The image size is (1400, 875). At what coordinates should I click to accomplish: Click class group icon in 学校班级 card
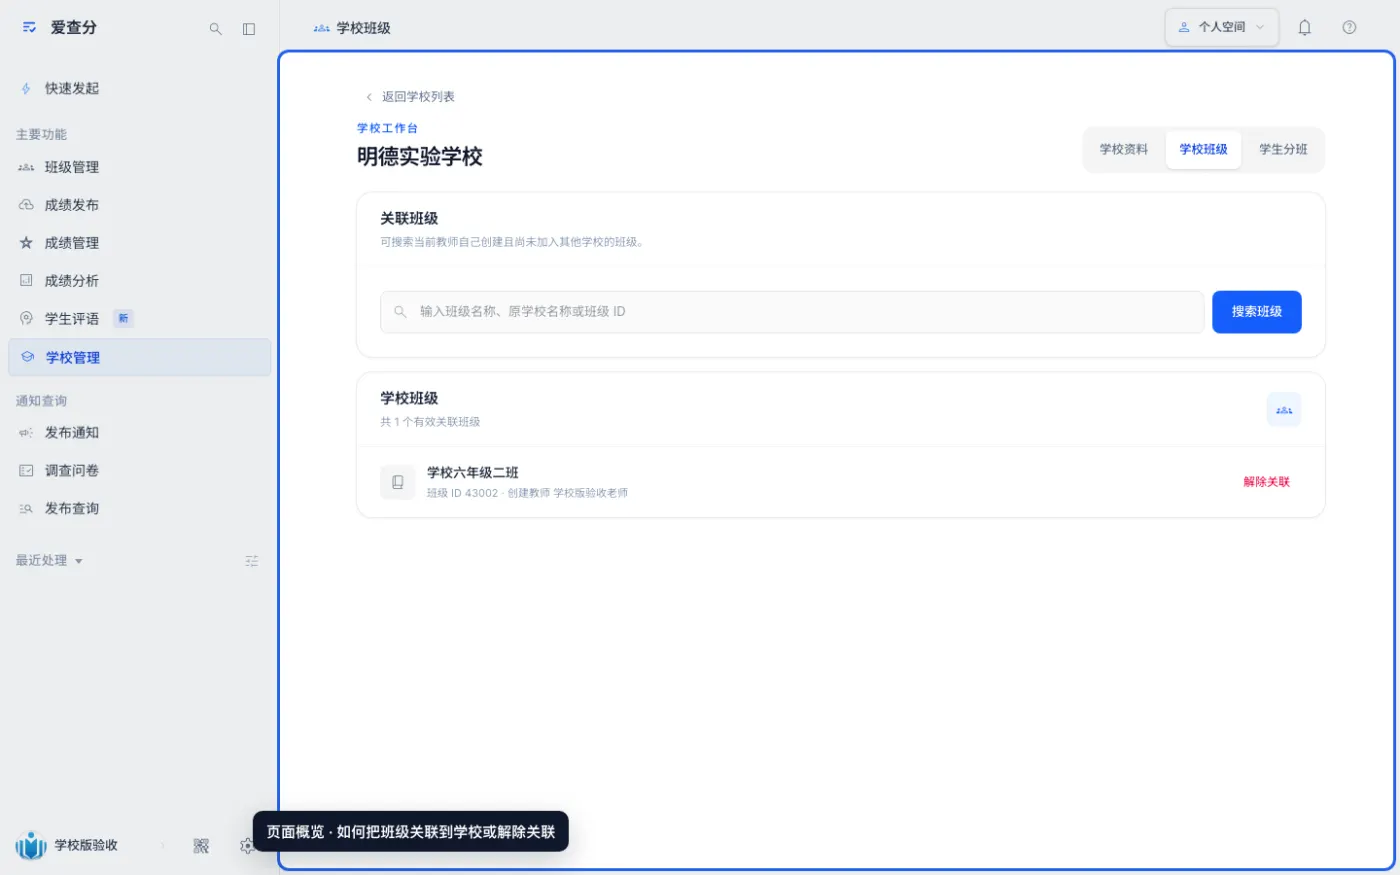tap(1284, 410)
